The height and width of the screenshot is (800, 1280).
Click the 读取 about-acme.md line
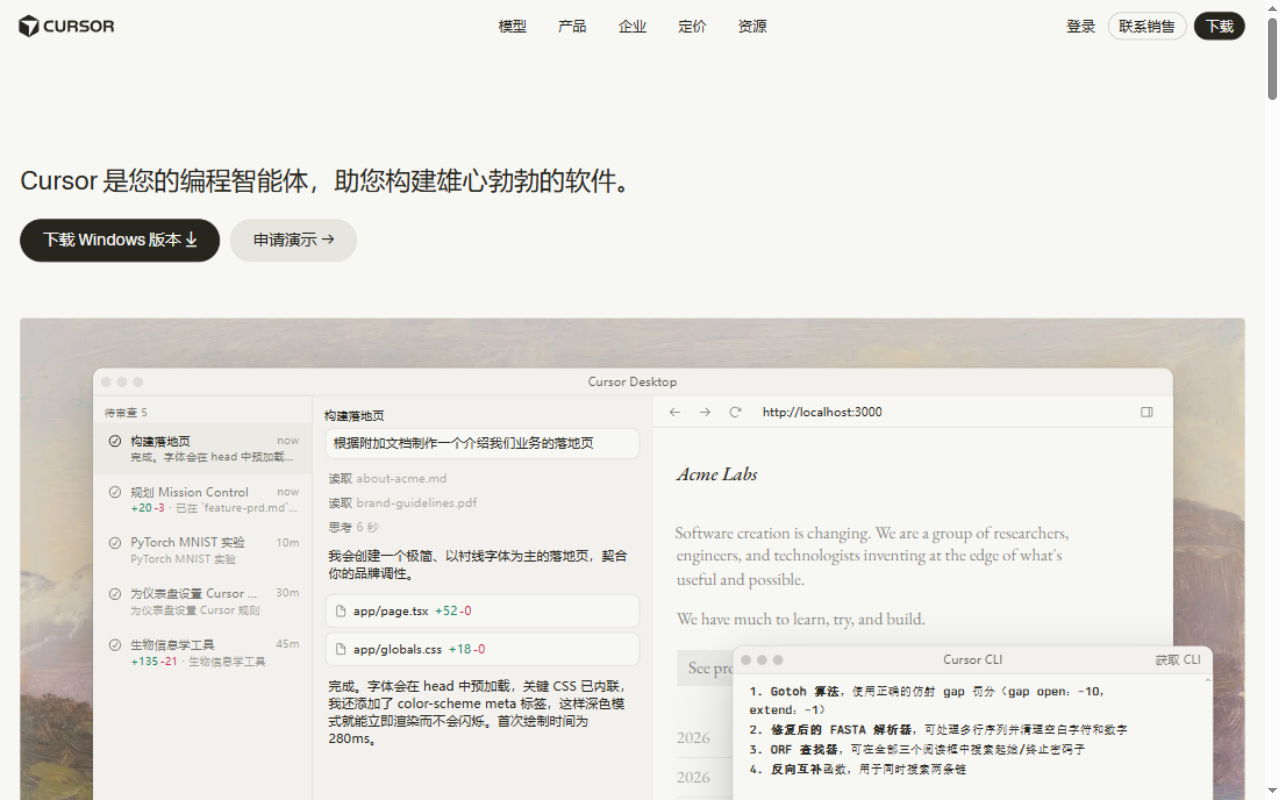coord(388,479)
